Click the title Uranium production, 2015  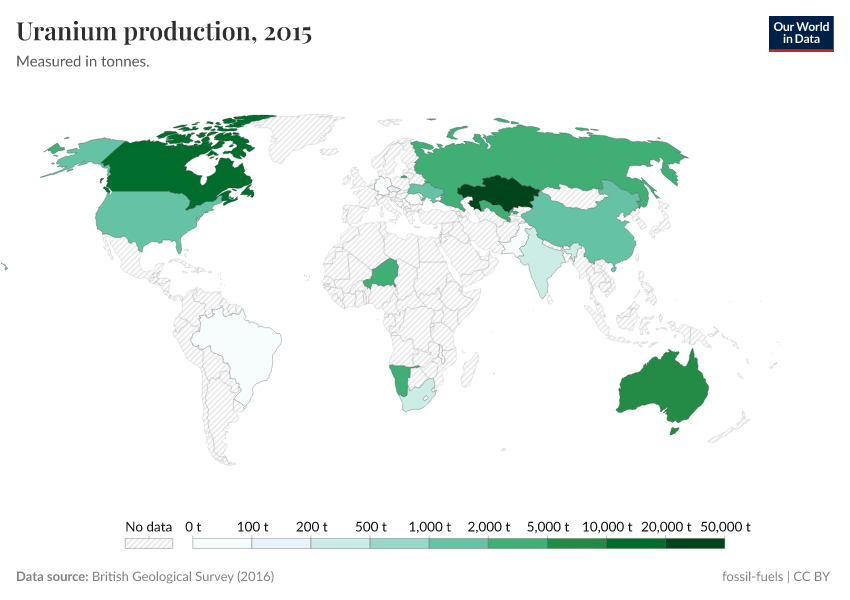163,31
